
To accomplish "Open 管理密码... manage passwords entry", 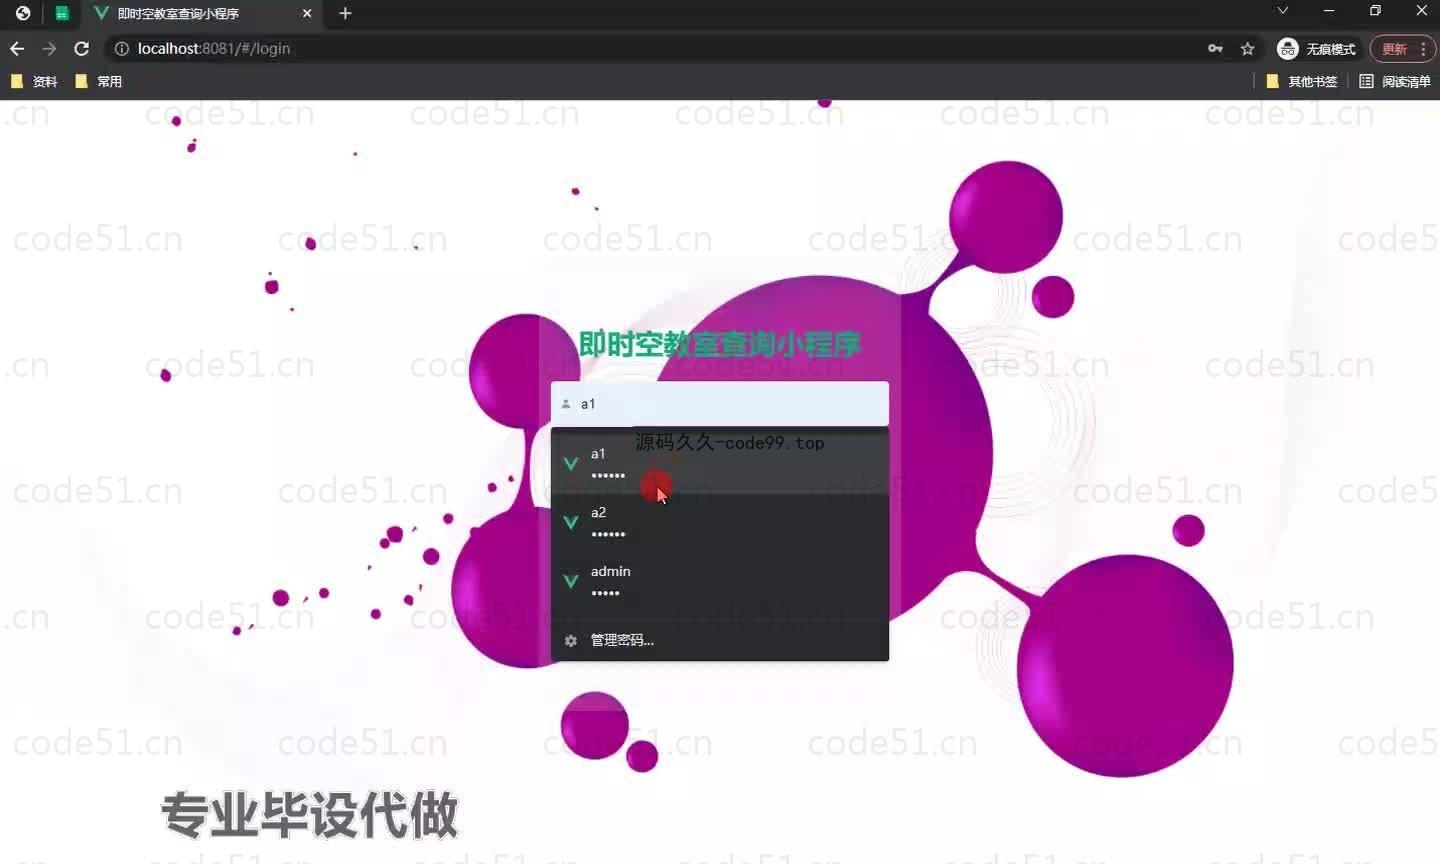I will pos(720,640).
